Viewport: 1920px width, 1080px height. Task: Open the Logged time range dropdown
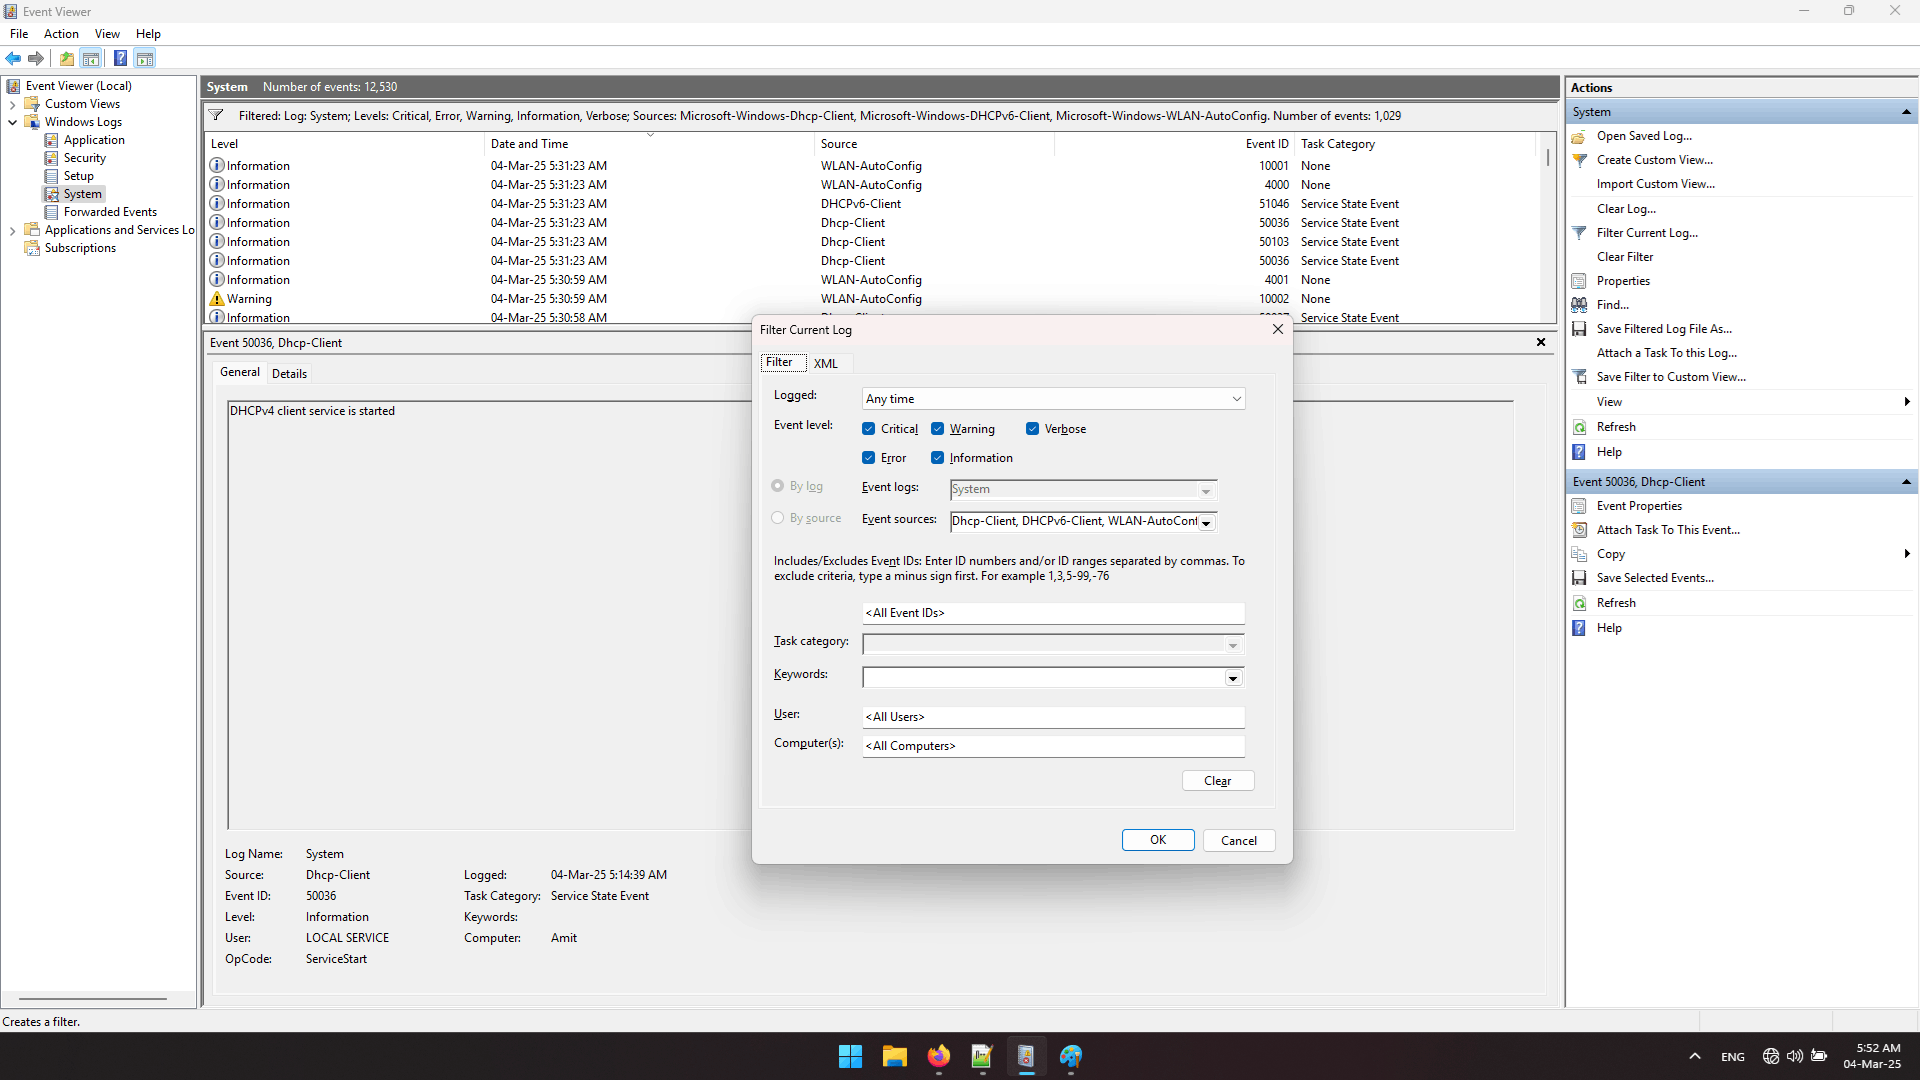[1236, 399]
